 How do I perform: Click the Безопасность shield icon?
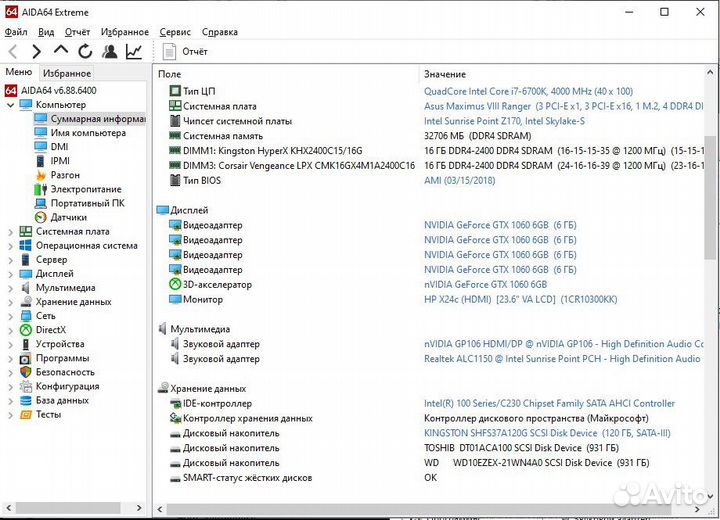[x=26, y=373]
